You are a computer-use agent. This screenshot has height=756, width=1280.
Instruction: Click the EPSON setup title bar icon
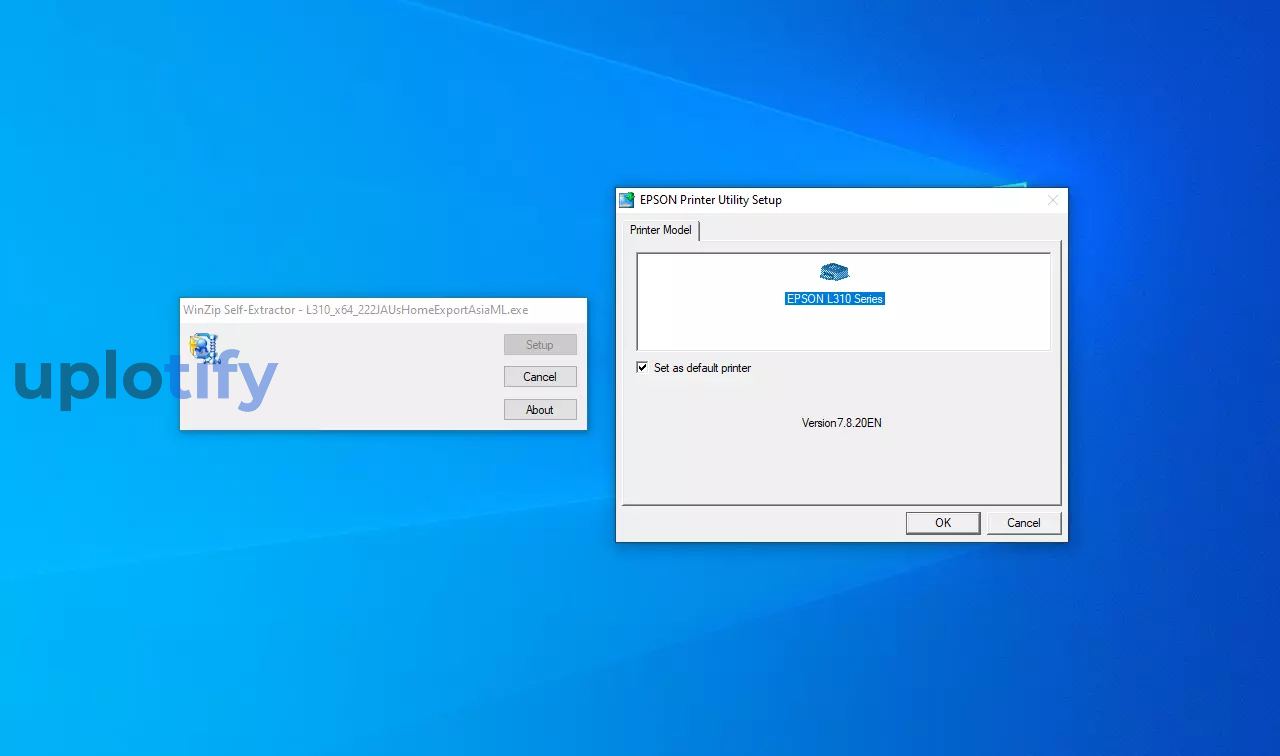point(627,200)
